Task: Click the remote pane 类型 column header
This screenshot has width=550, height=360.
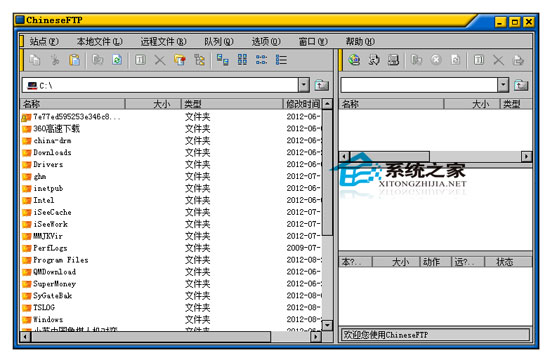Action: coord(516,104)
